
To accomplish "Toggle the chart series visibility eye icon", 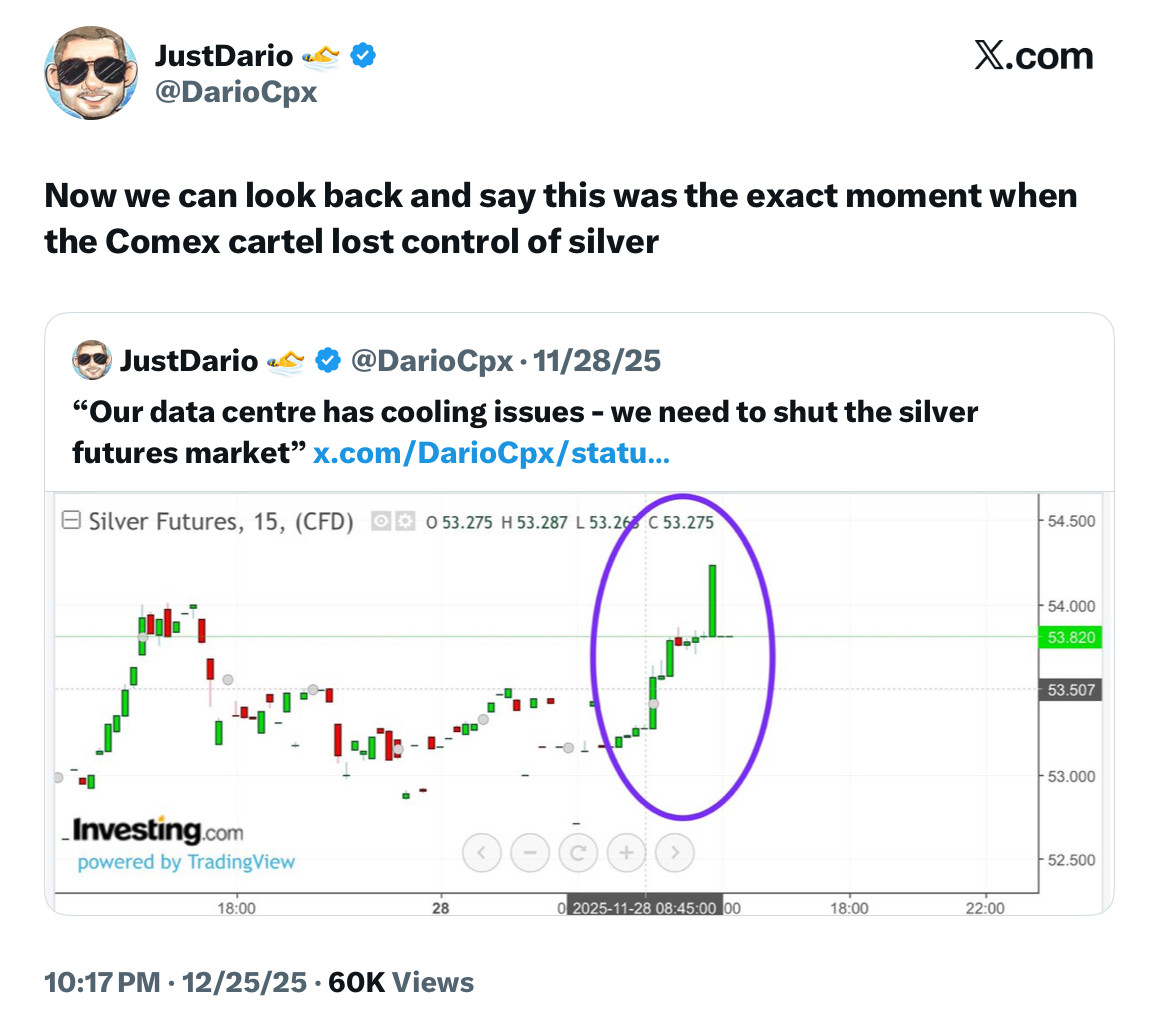I will coord(381,521).
